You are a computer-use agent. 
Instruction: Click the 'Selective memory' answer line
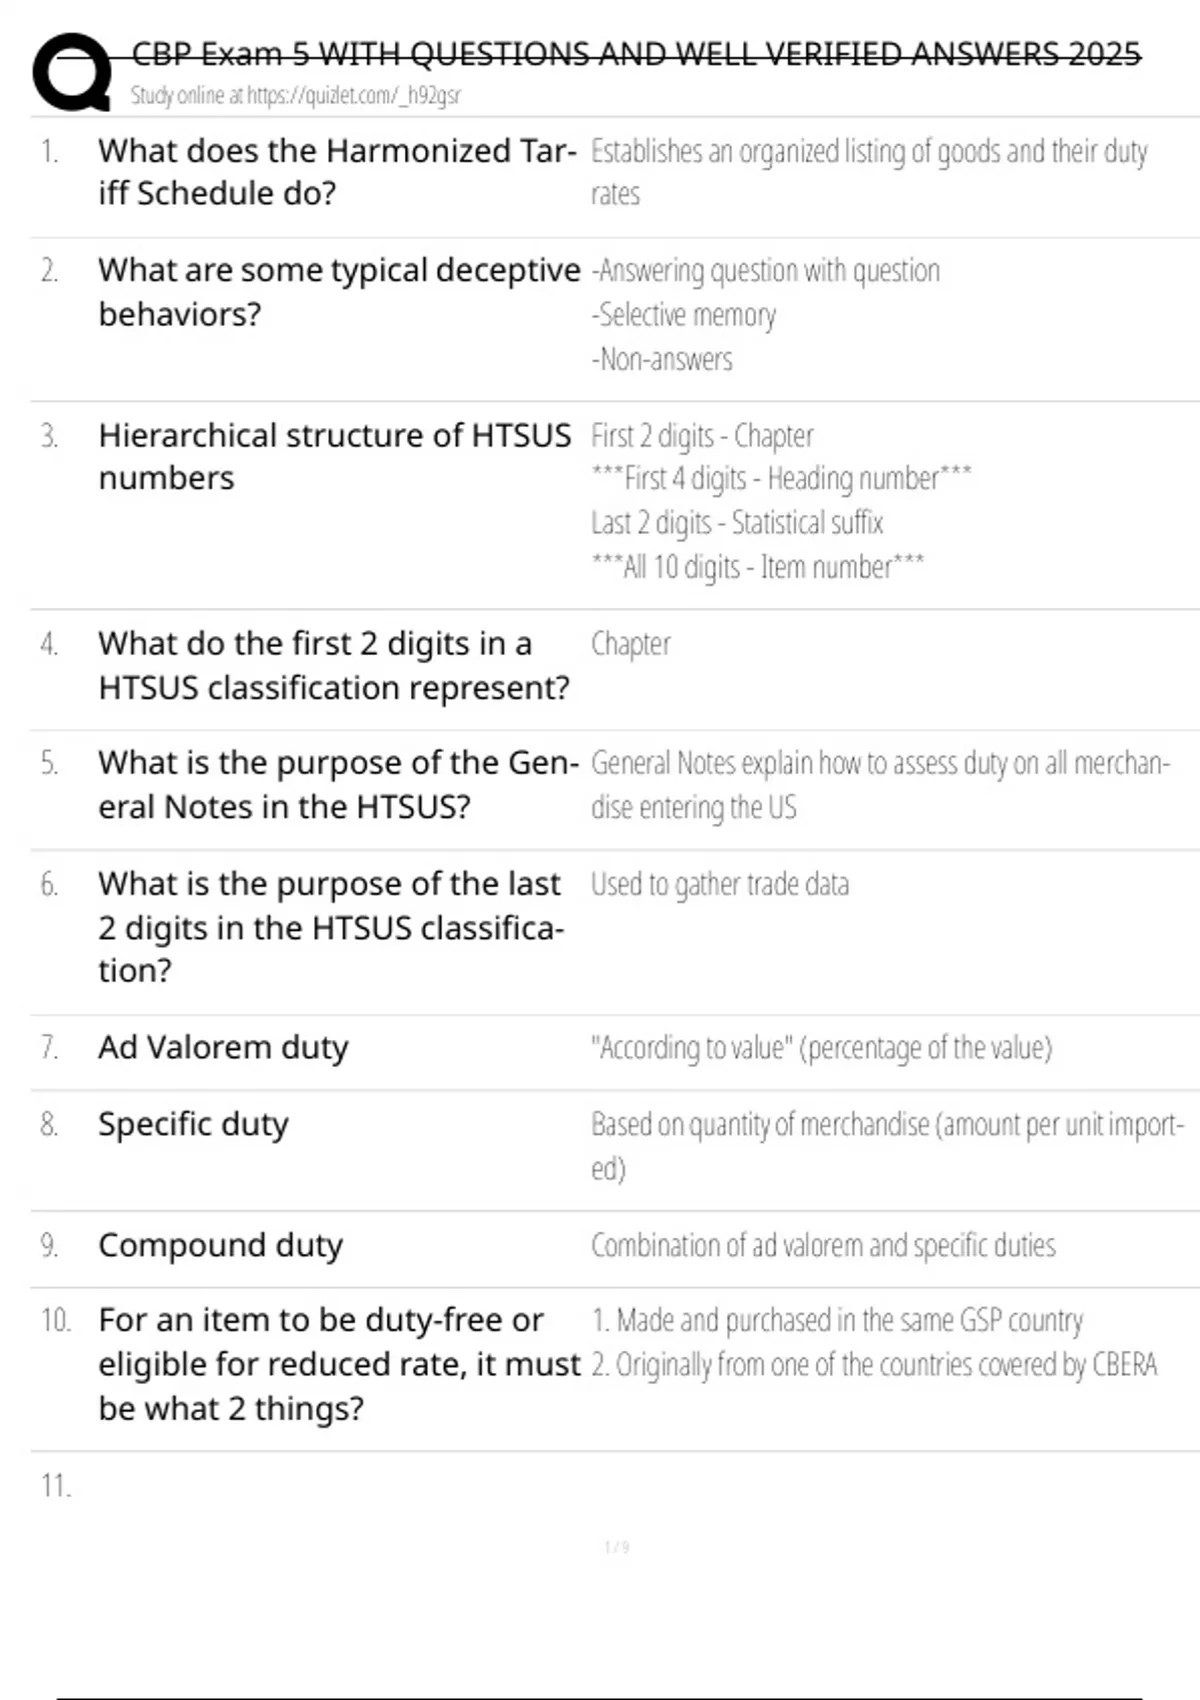click(684, 315)
